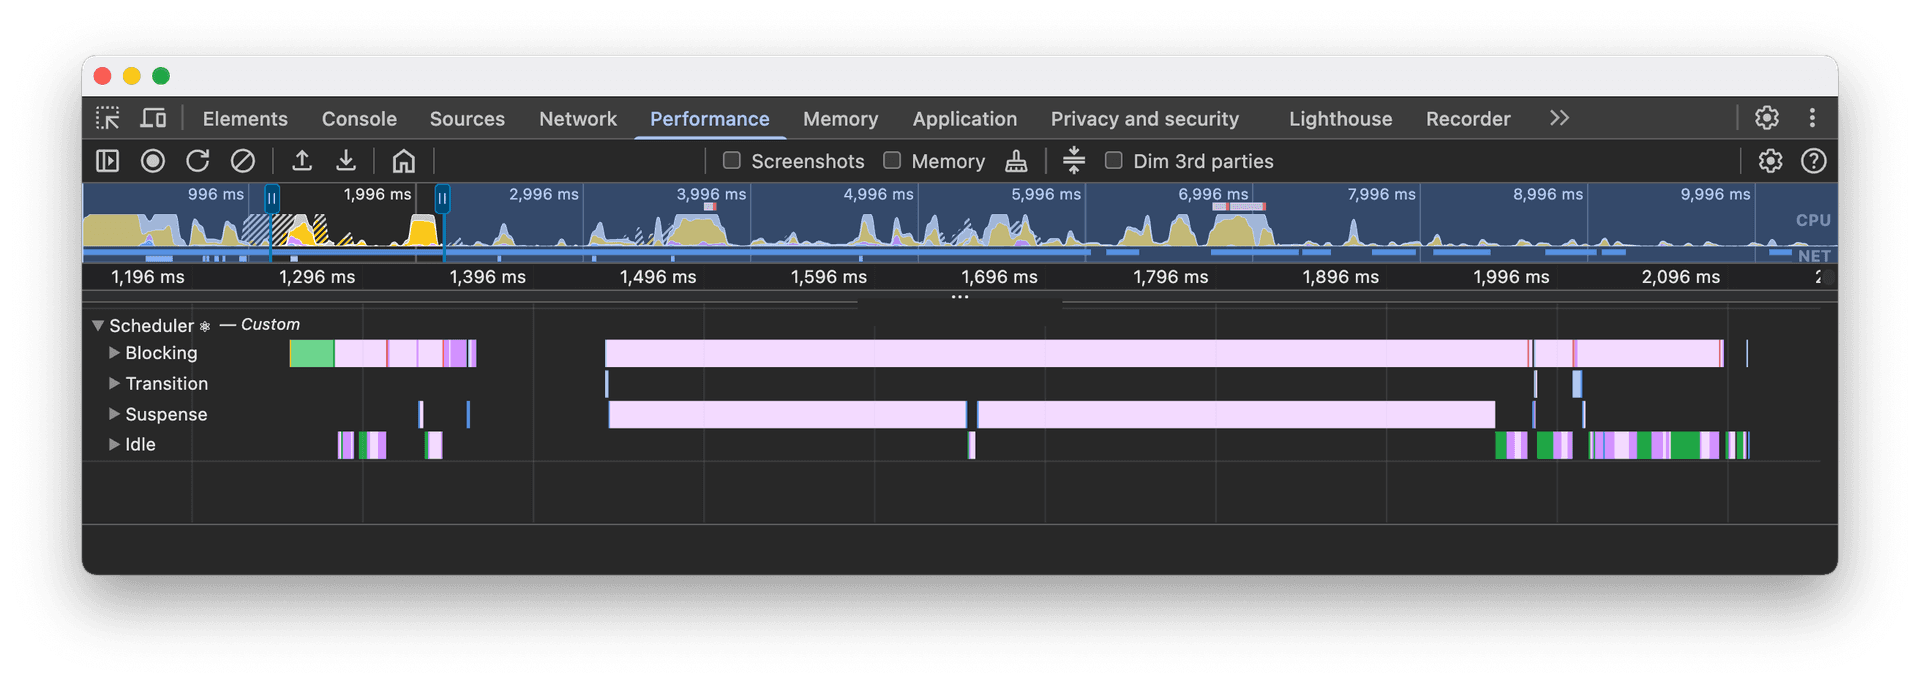Collapse the Scheduler track group
1920x683 pixels.
coord(98,325)
